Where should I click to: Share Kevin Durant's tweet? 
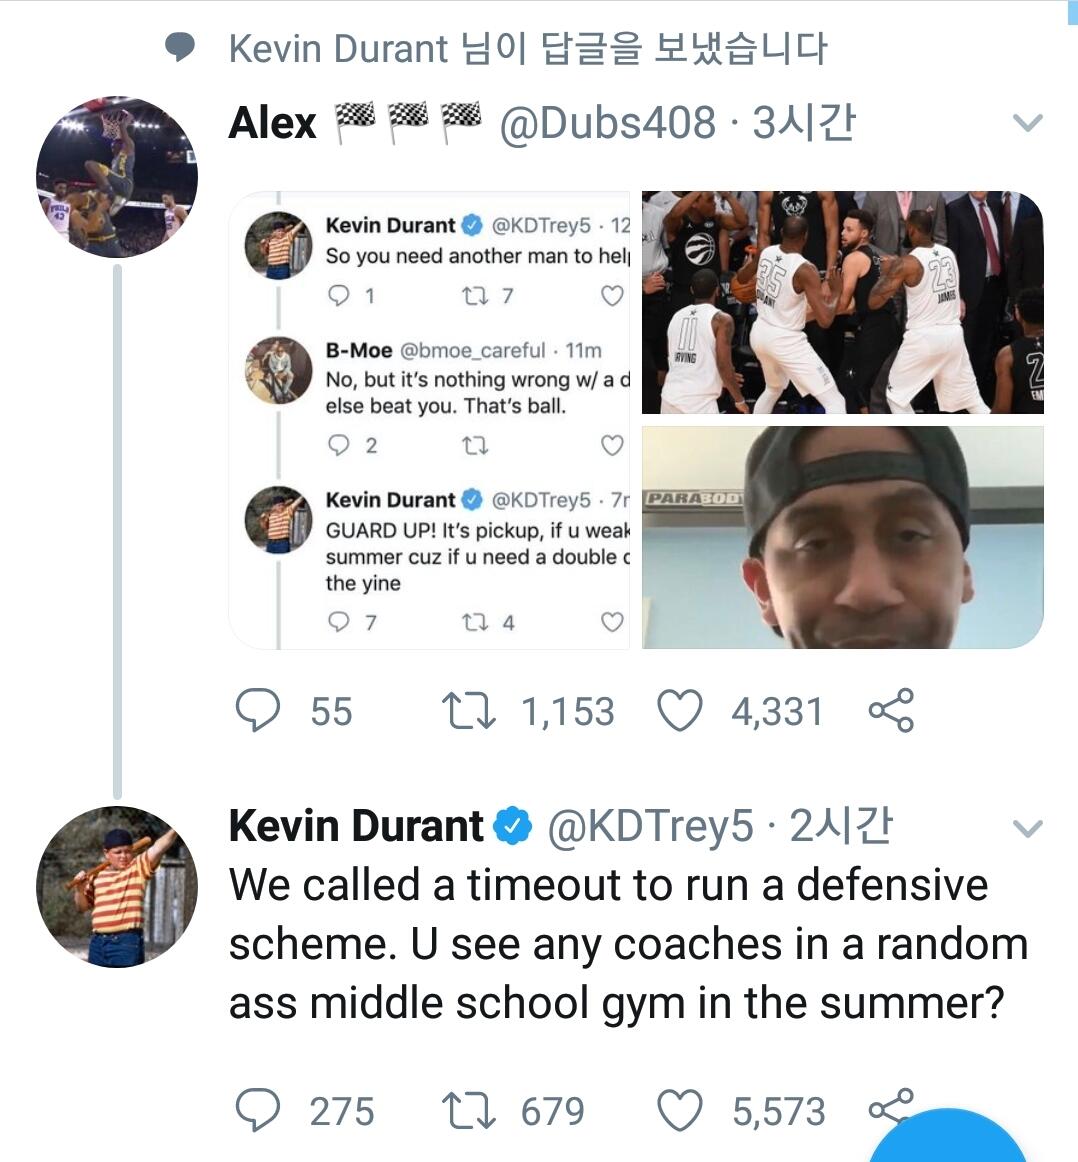[890, 1106]
